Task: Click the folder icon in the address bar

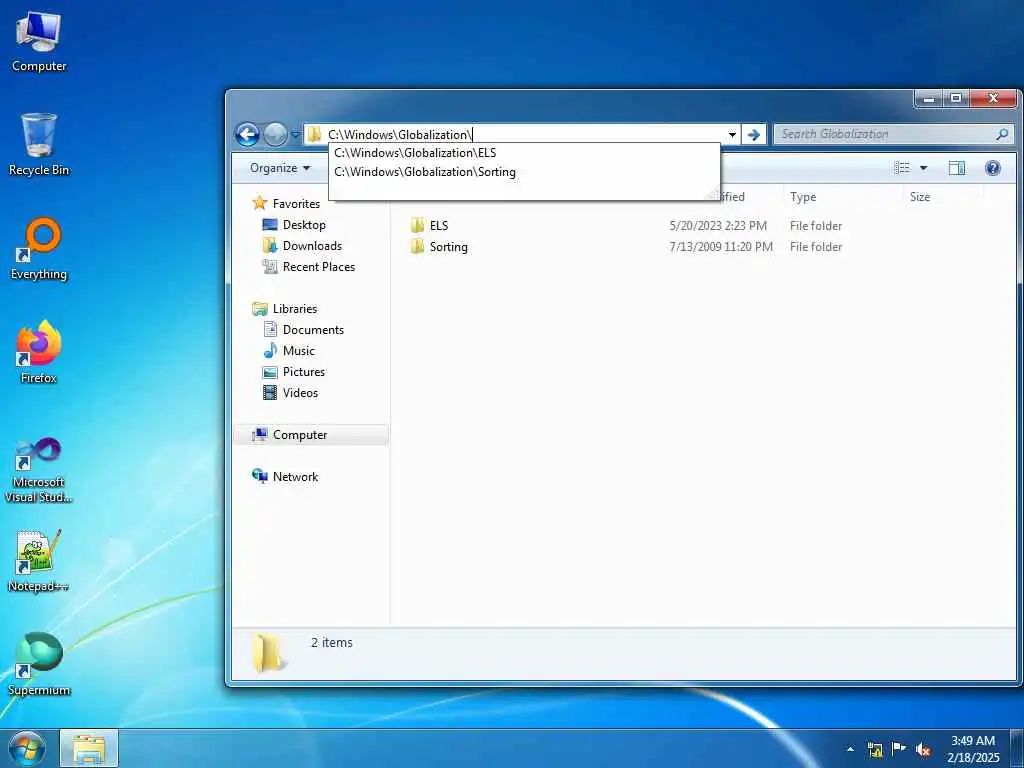Action: (x=314, y=135)
